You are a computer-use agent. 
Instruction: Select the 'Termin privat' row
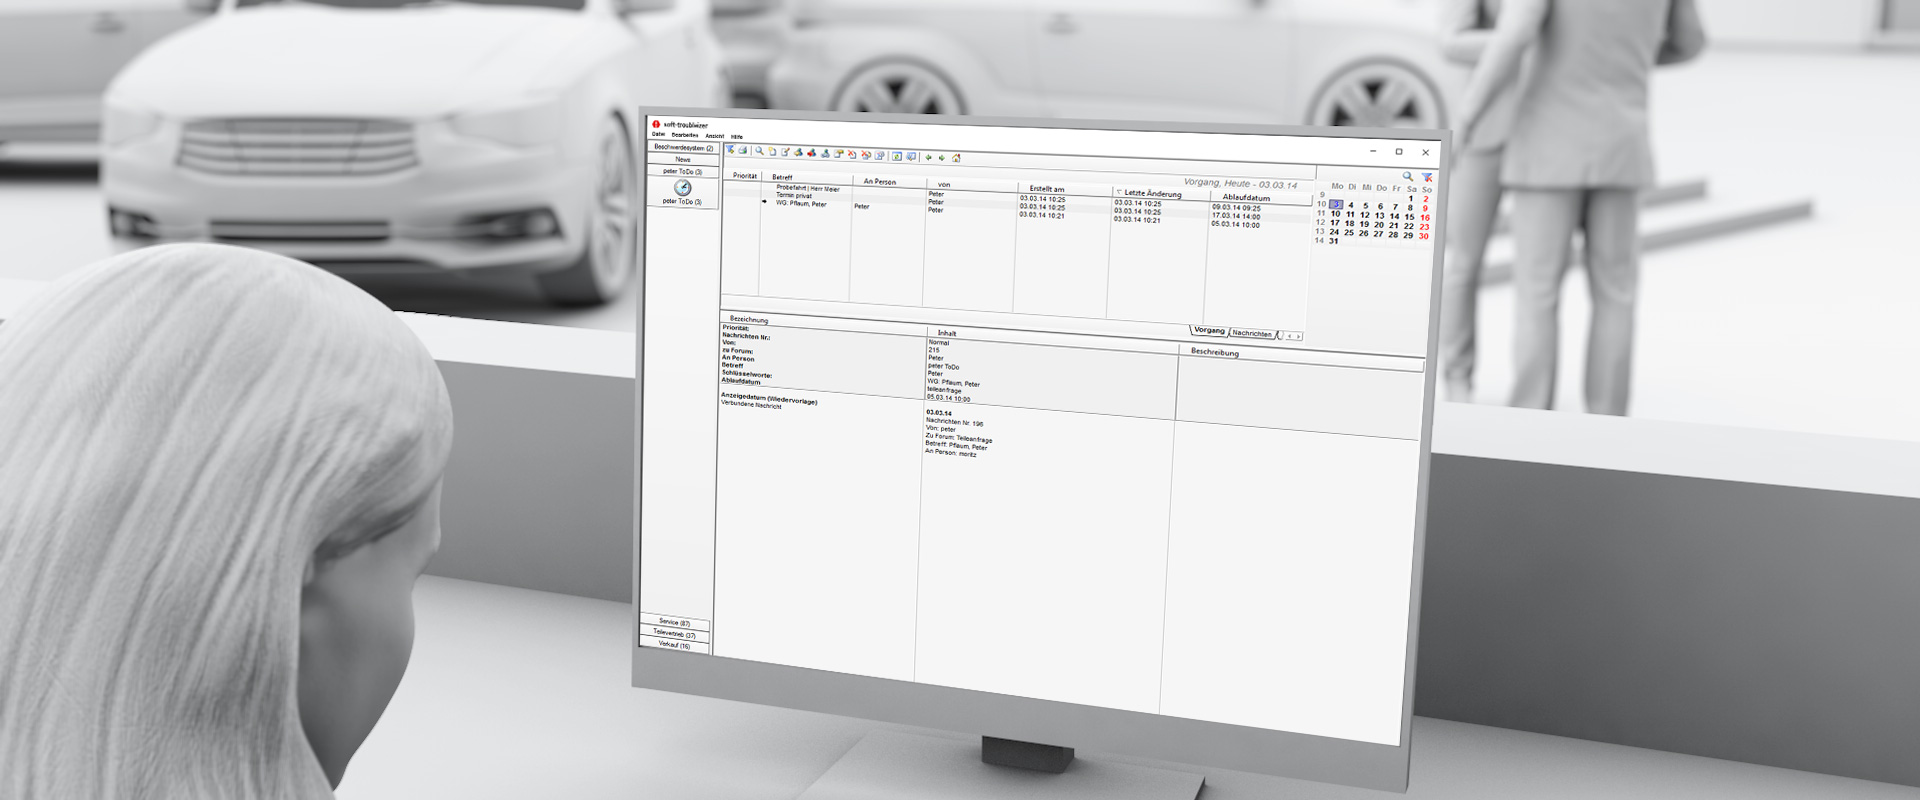pos(794,196)
